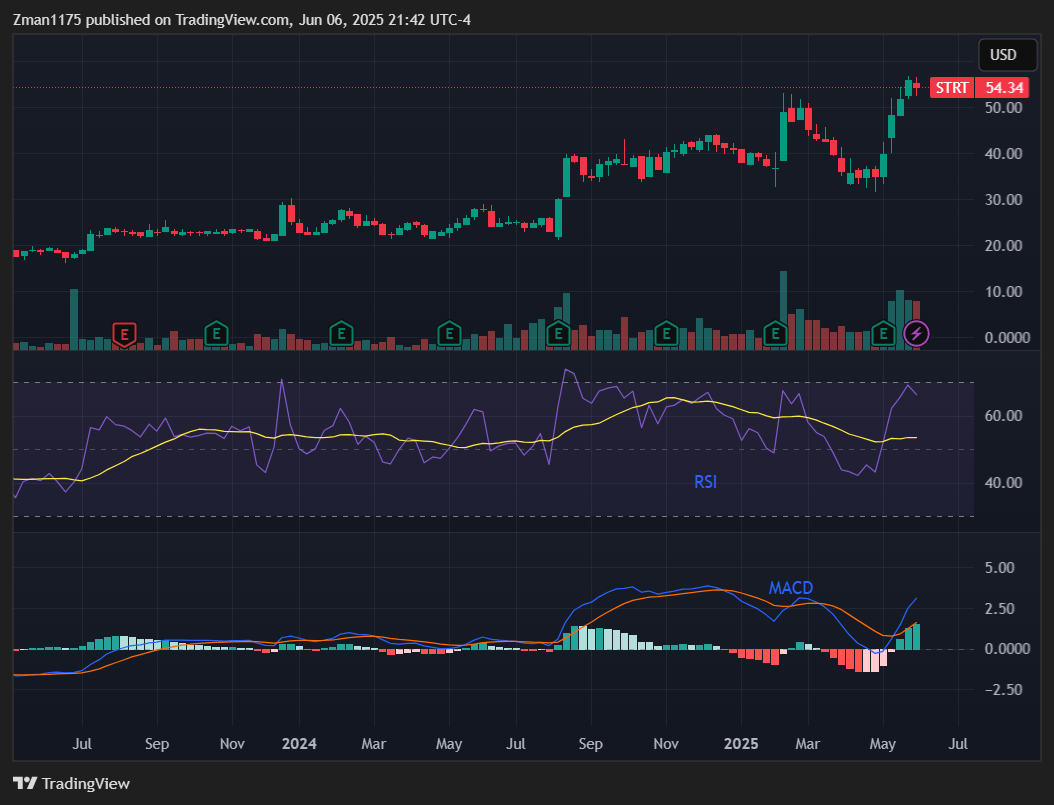
Task: Select the earnings icon near November 2024
Action: click(x=665, y=335)
